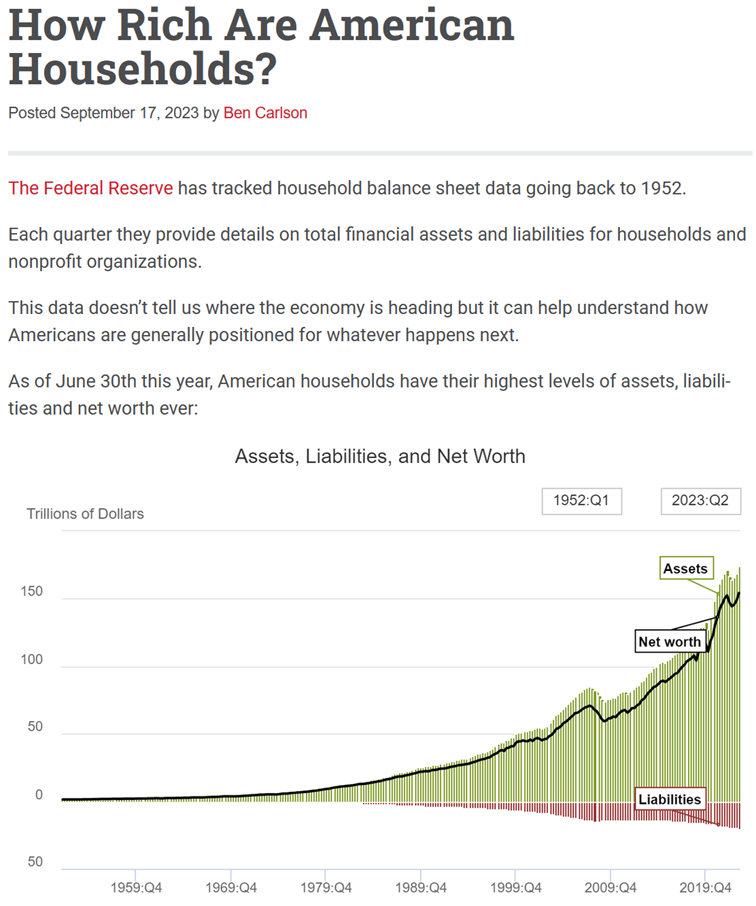The image size is (756, 906).
Task: Click the 1989:Q4 x-axis tick label
Action: pyautogui.click(x=421, y=886)
